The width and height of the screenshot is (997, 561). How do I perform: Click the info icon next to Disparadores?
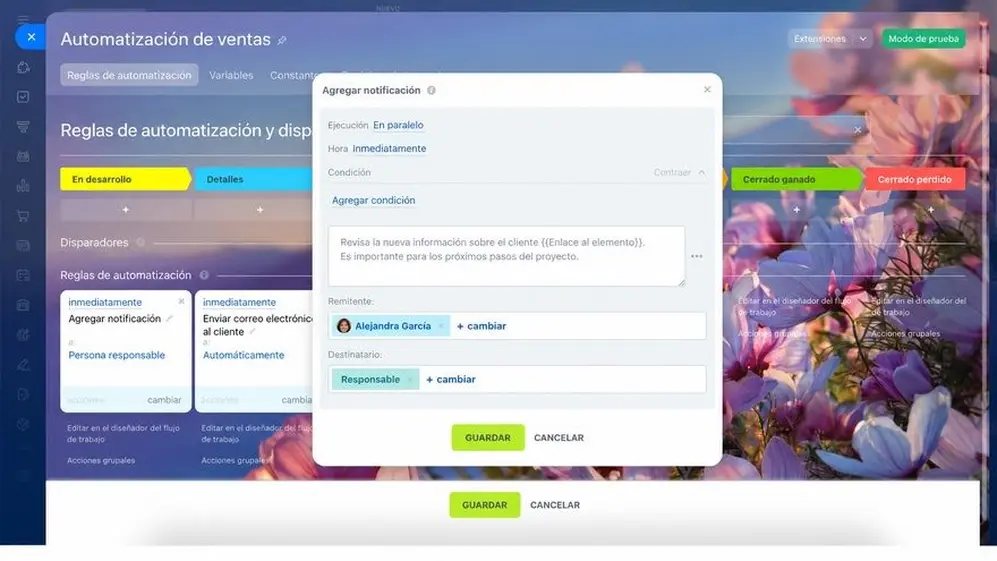[141, 242]
